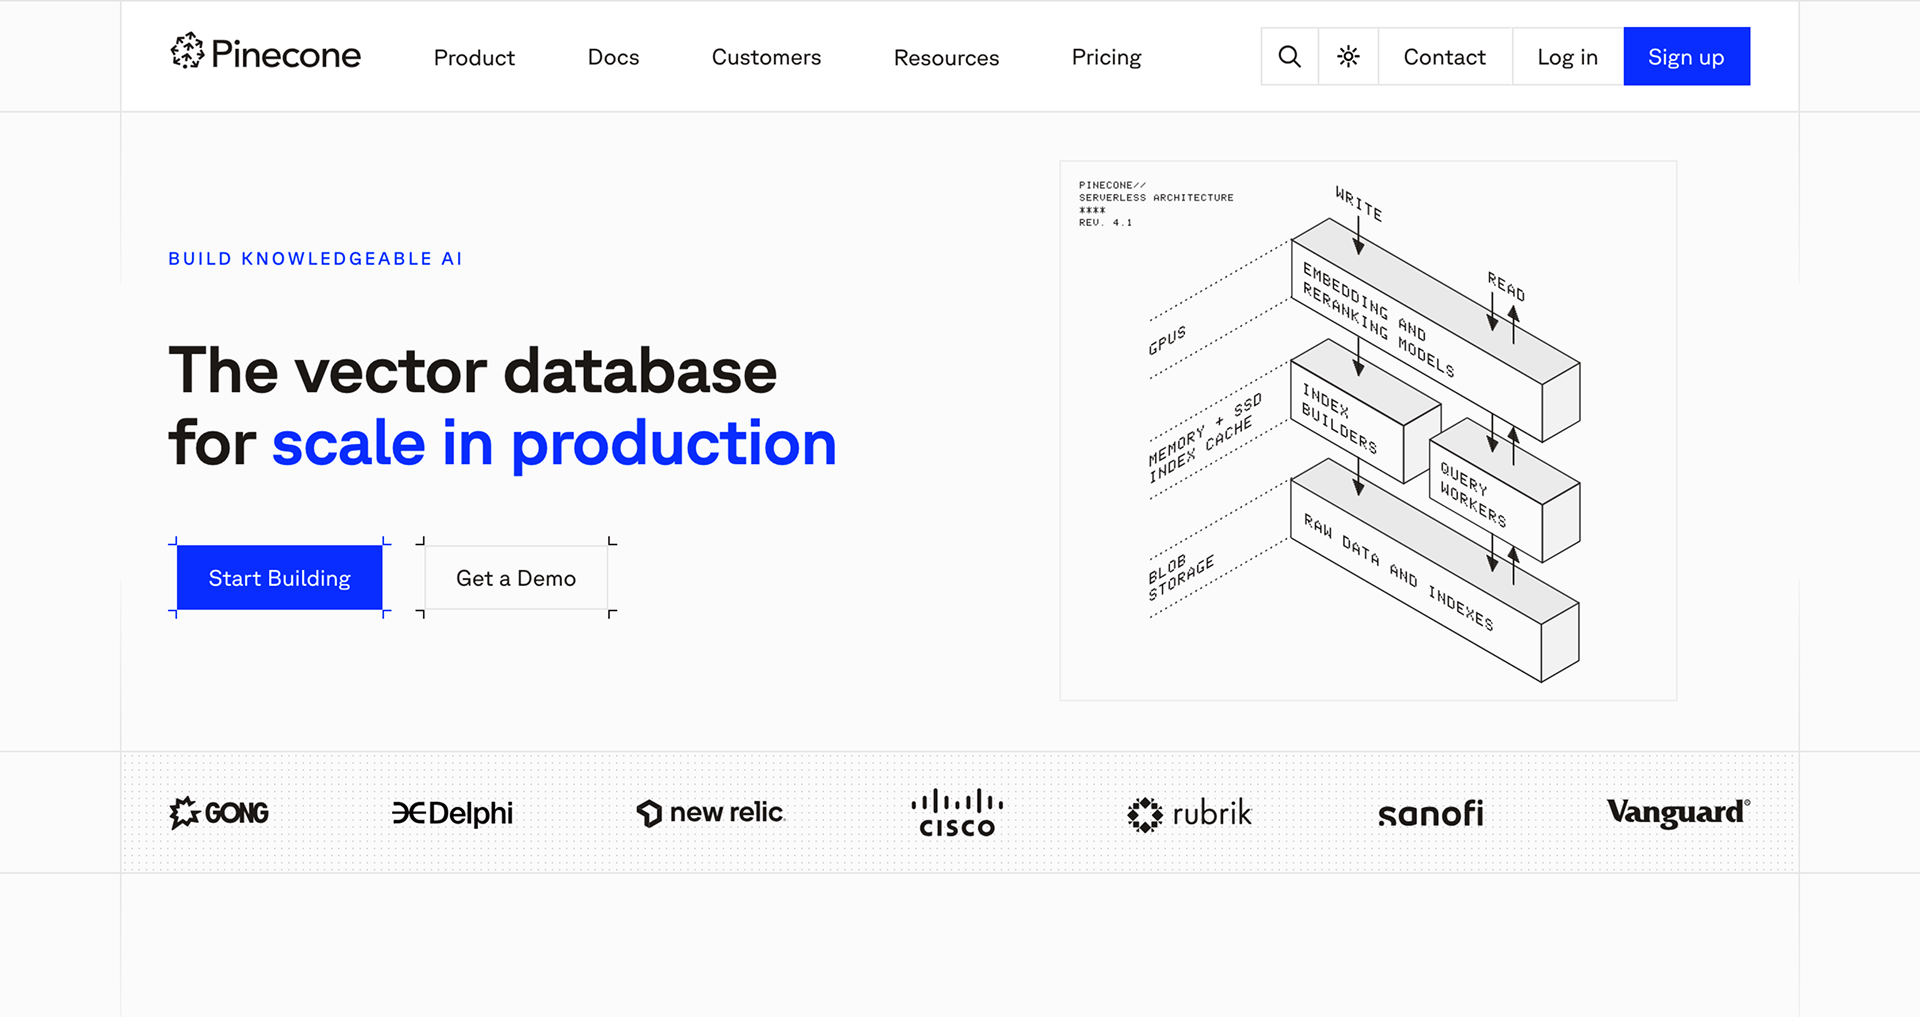The height and width of the screenshot is (1017, 1920).
Task: Request a demo with Get a Demo
Action: coord(516,578)
